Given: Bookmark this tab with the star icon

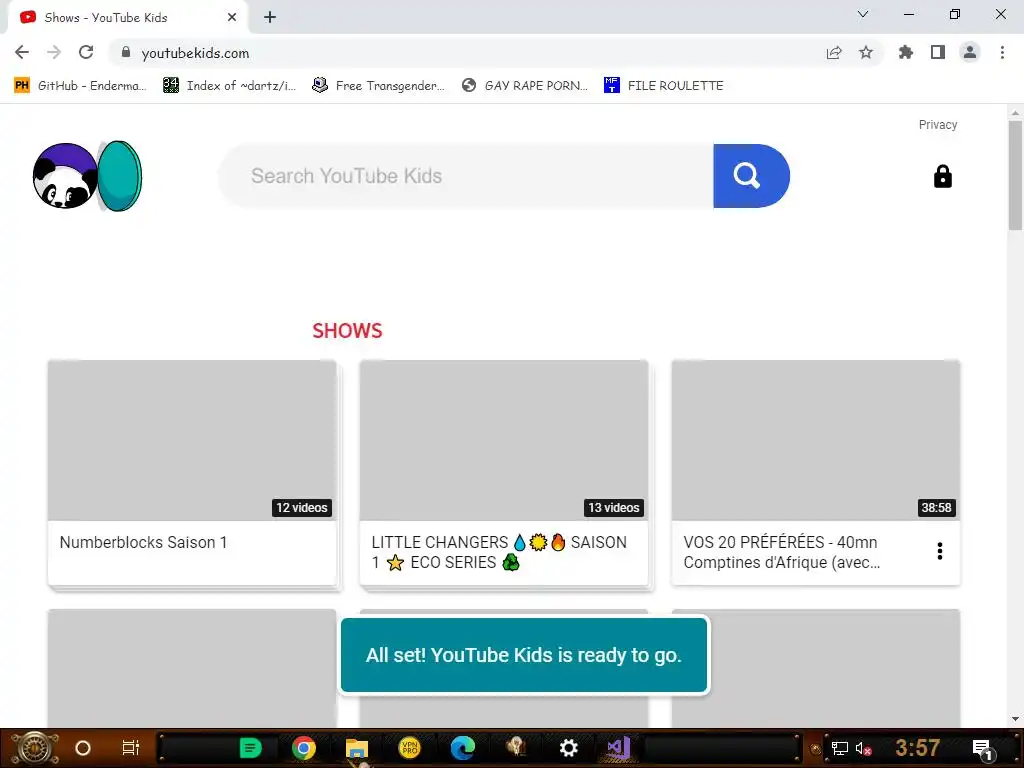Looking at the screenshot, I should point(866,52).
